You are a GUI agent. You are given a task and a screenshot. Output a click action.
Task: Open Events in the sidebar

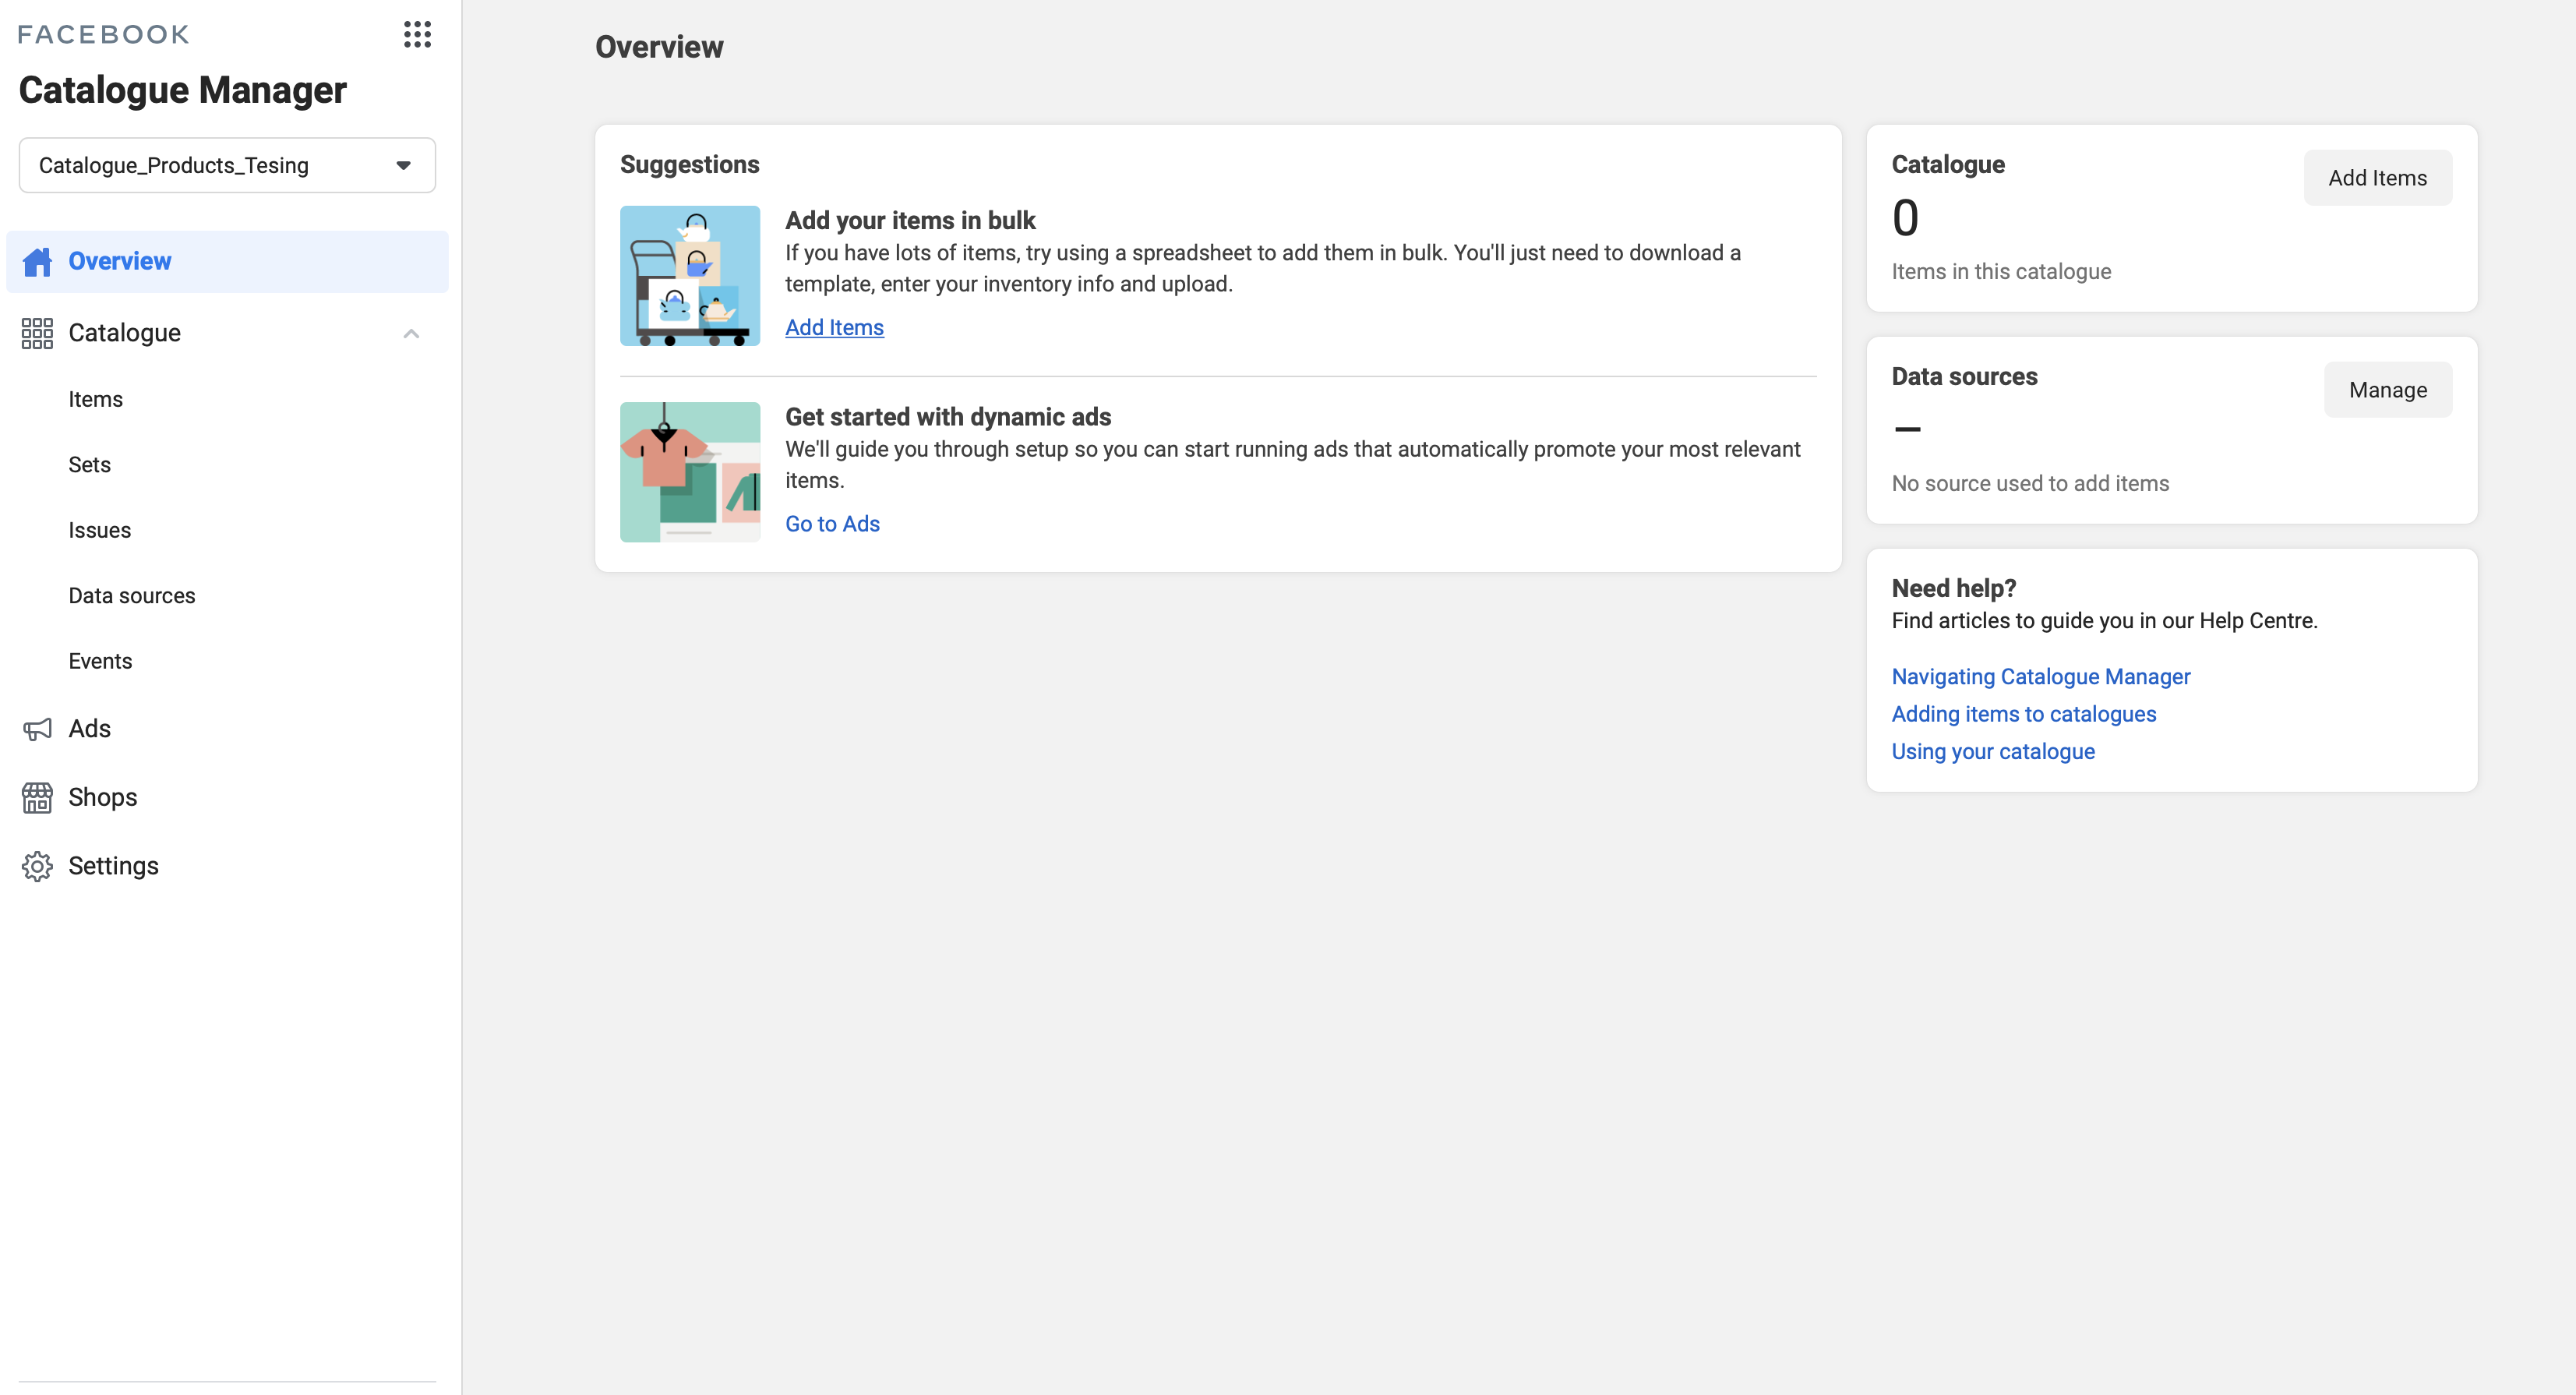(x=100, y=661)
